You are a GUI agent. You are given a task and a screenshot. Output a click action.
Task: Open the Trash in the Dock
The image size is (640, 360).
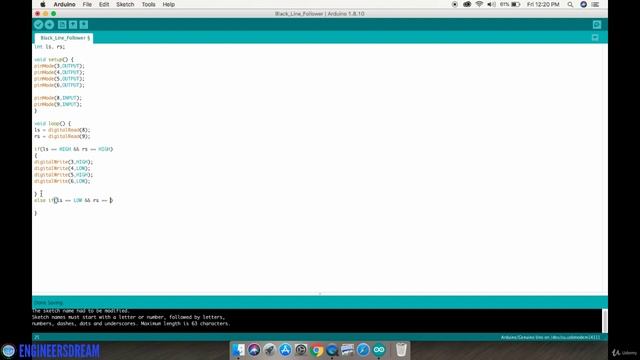401,350
